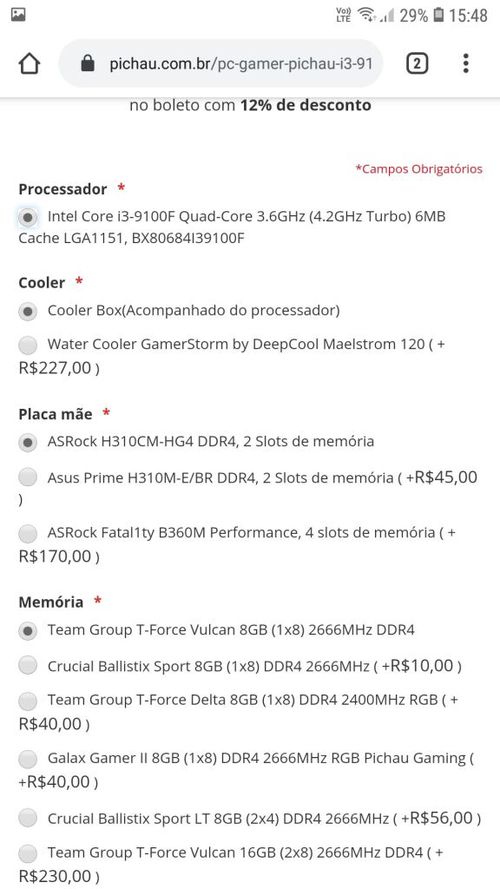Tap the battery icon in status bar
The height and width of the screenshot is (889, 500).
(x=438, y=15)
